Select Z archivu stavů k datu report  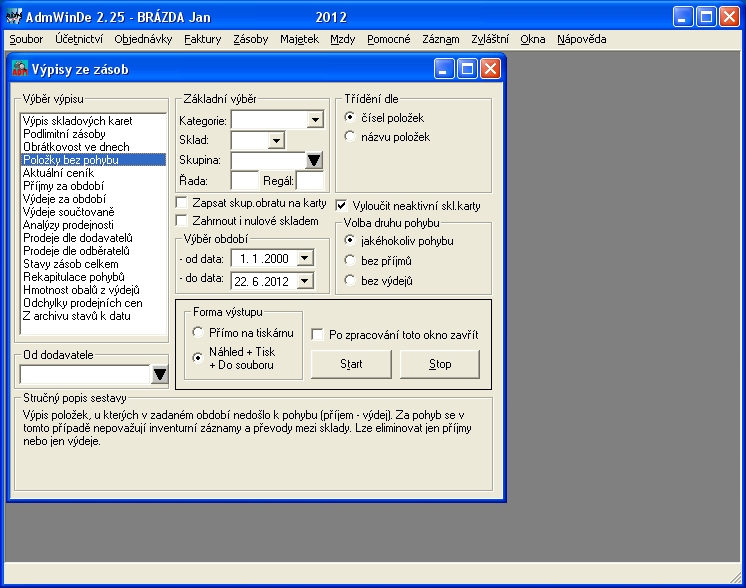pyautogui.click(x=94, y=316)
